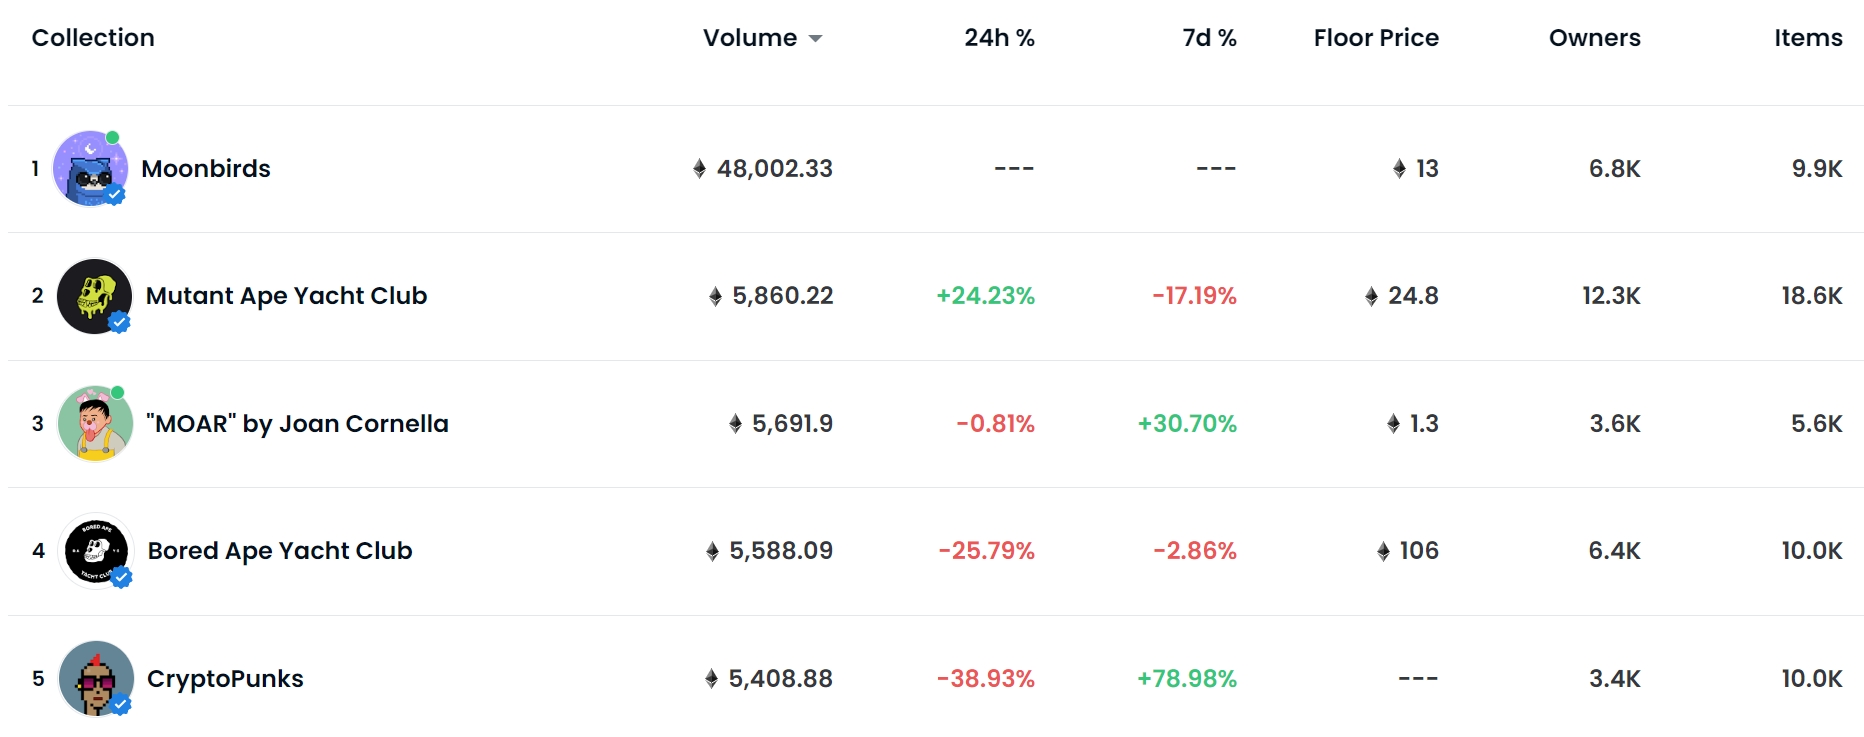The image size is (1864, 737).
Task: Click the CryptoPunks avatar image
Action: point(97,678)
